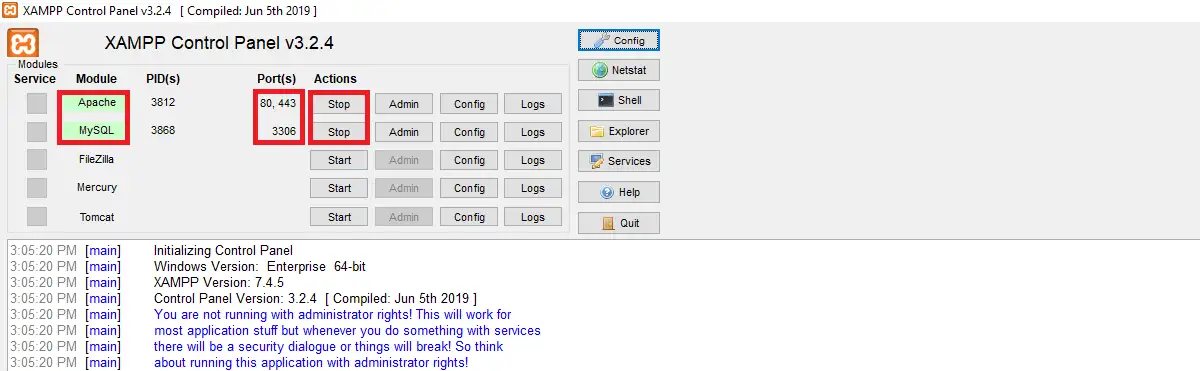Click MySQL PID 3868

click(163, 130)
